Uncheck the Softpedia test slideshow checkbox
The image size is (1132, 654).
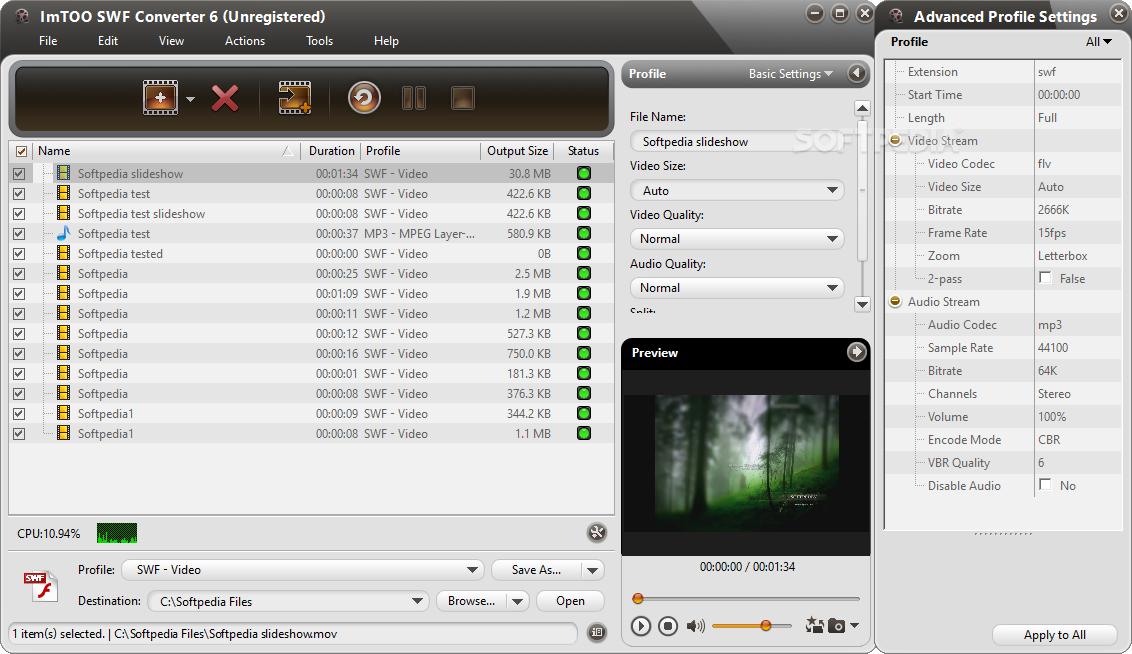pos(19,214)
